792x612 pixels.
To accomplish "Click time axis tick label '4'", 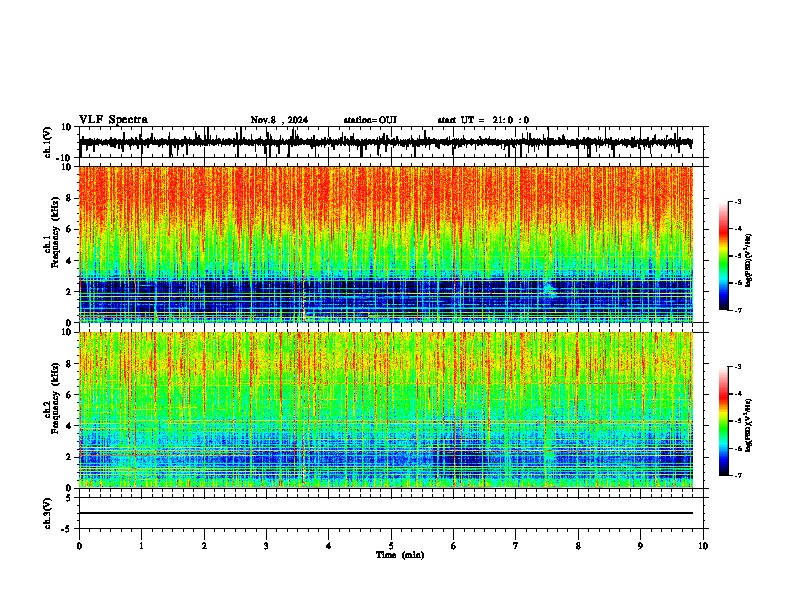I will coord(329,546).
